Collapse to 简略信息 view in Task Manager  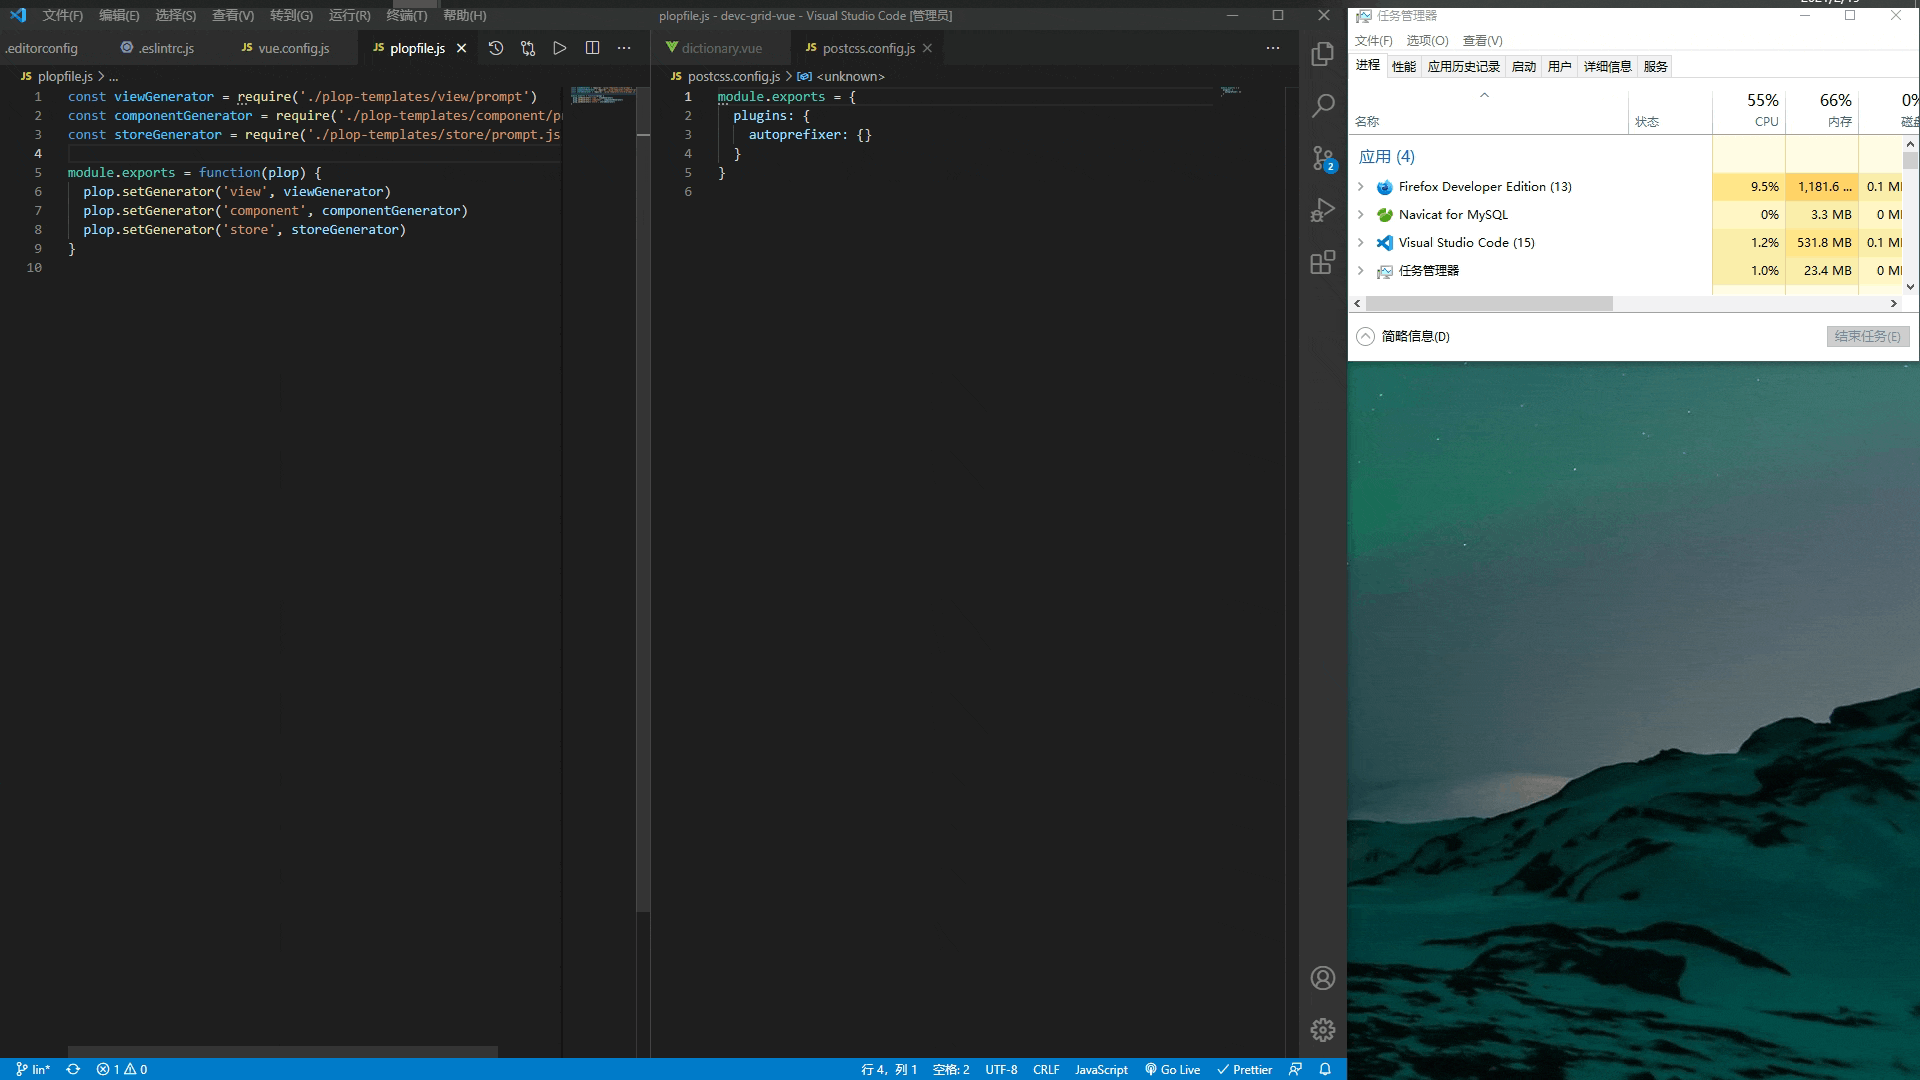click(x=1403, y=336)
